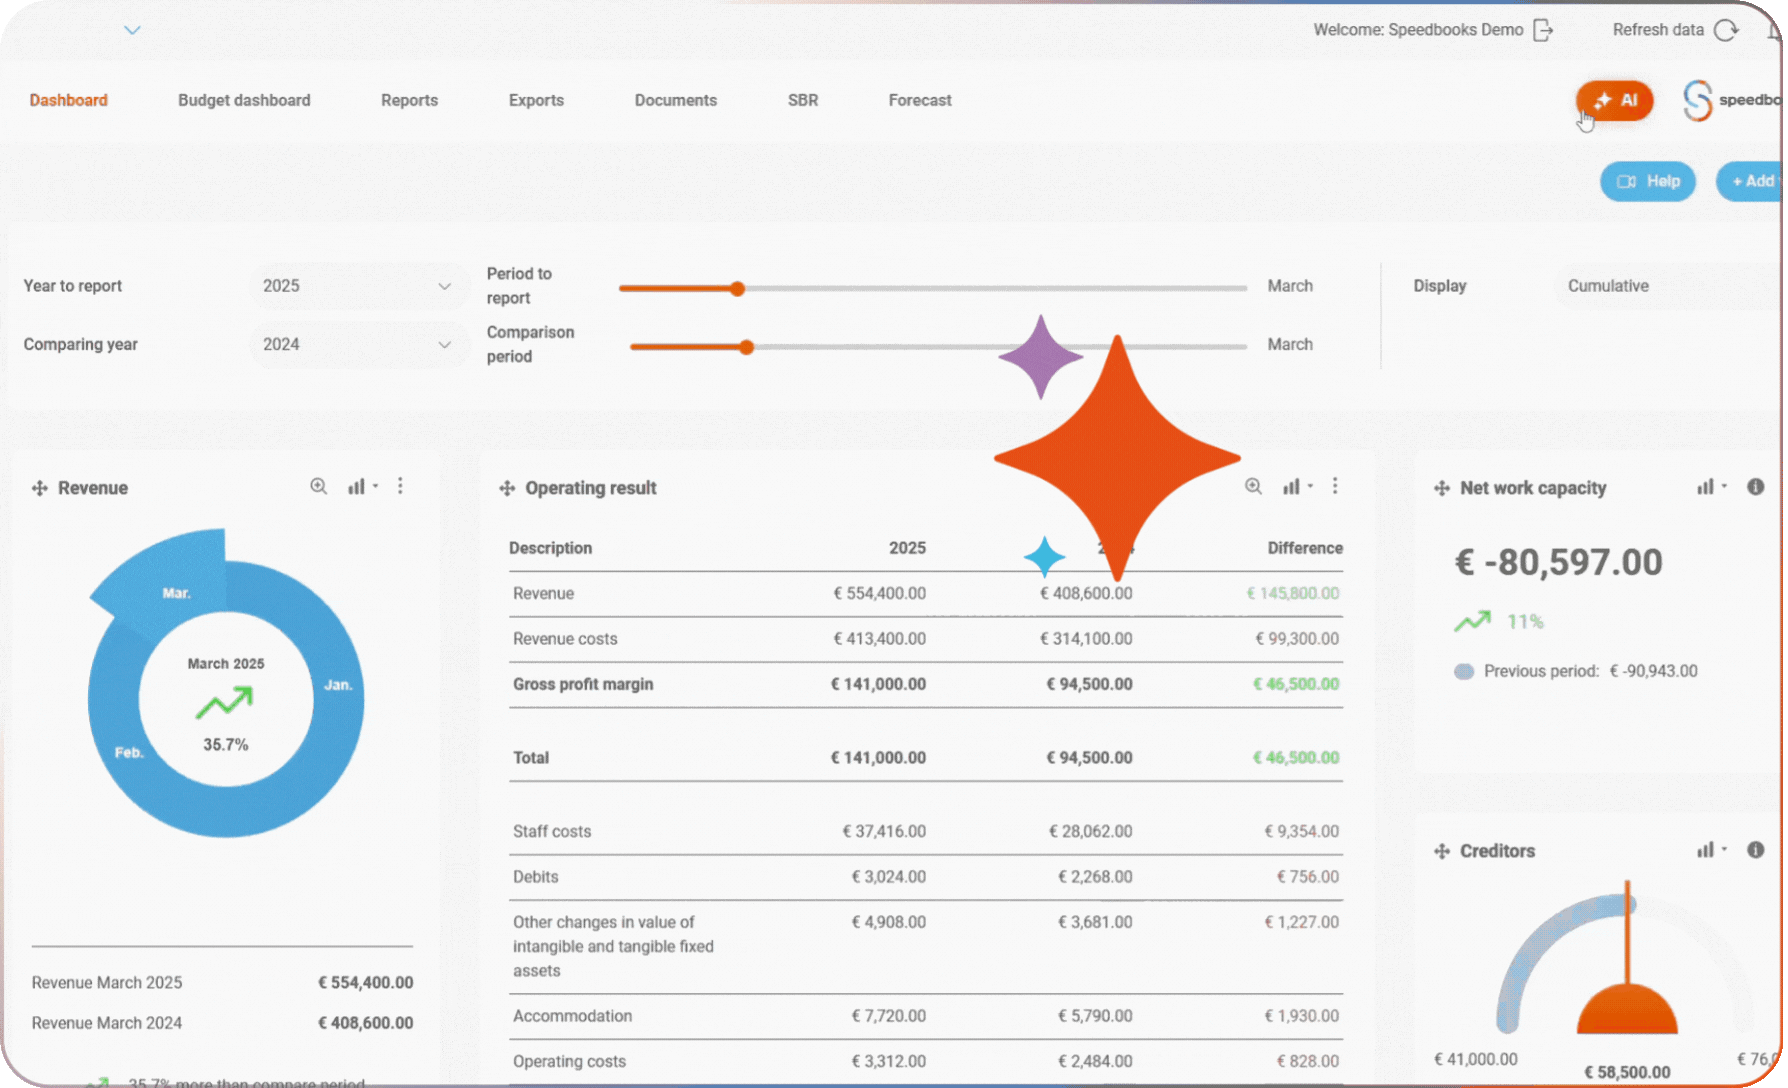Open the Forecast menu item
The image size is (1788, 1088).
pos(919,100)
